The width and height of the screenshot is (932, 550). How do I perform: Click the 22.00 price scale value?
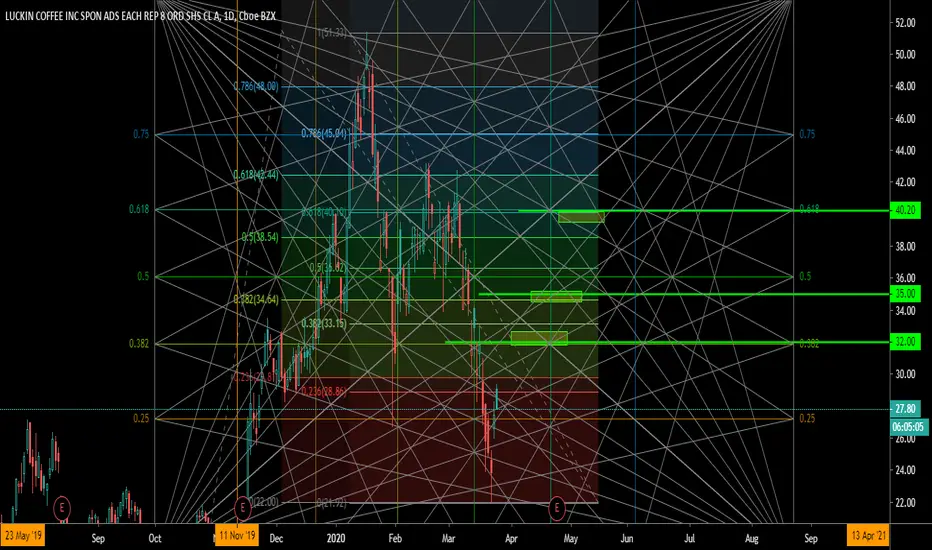point(905,502)
